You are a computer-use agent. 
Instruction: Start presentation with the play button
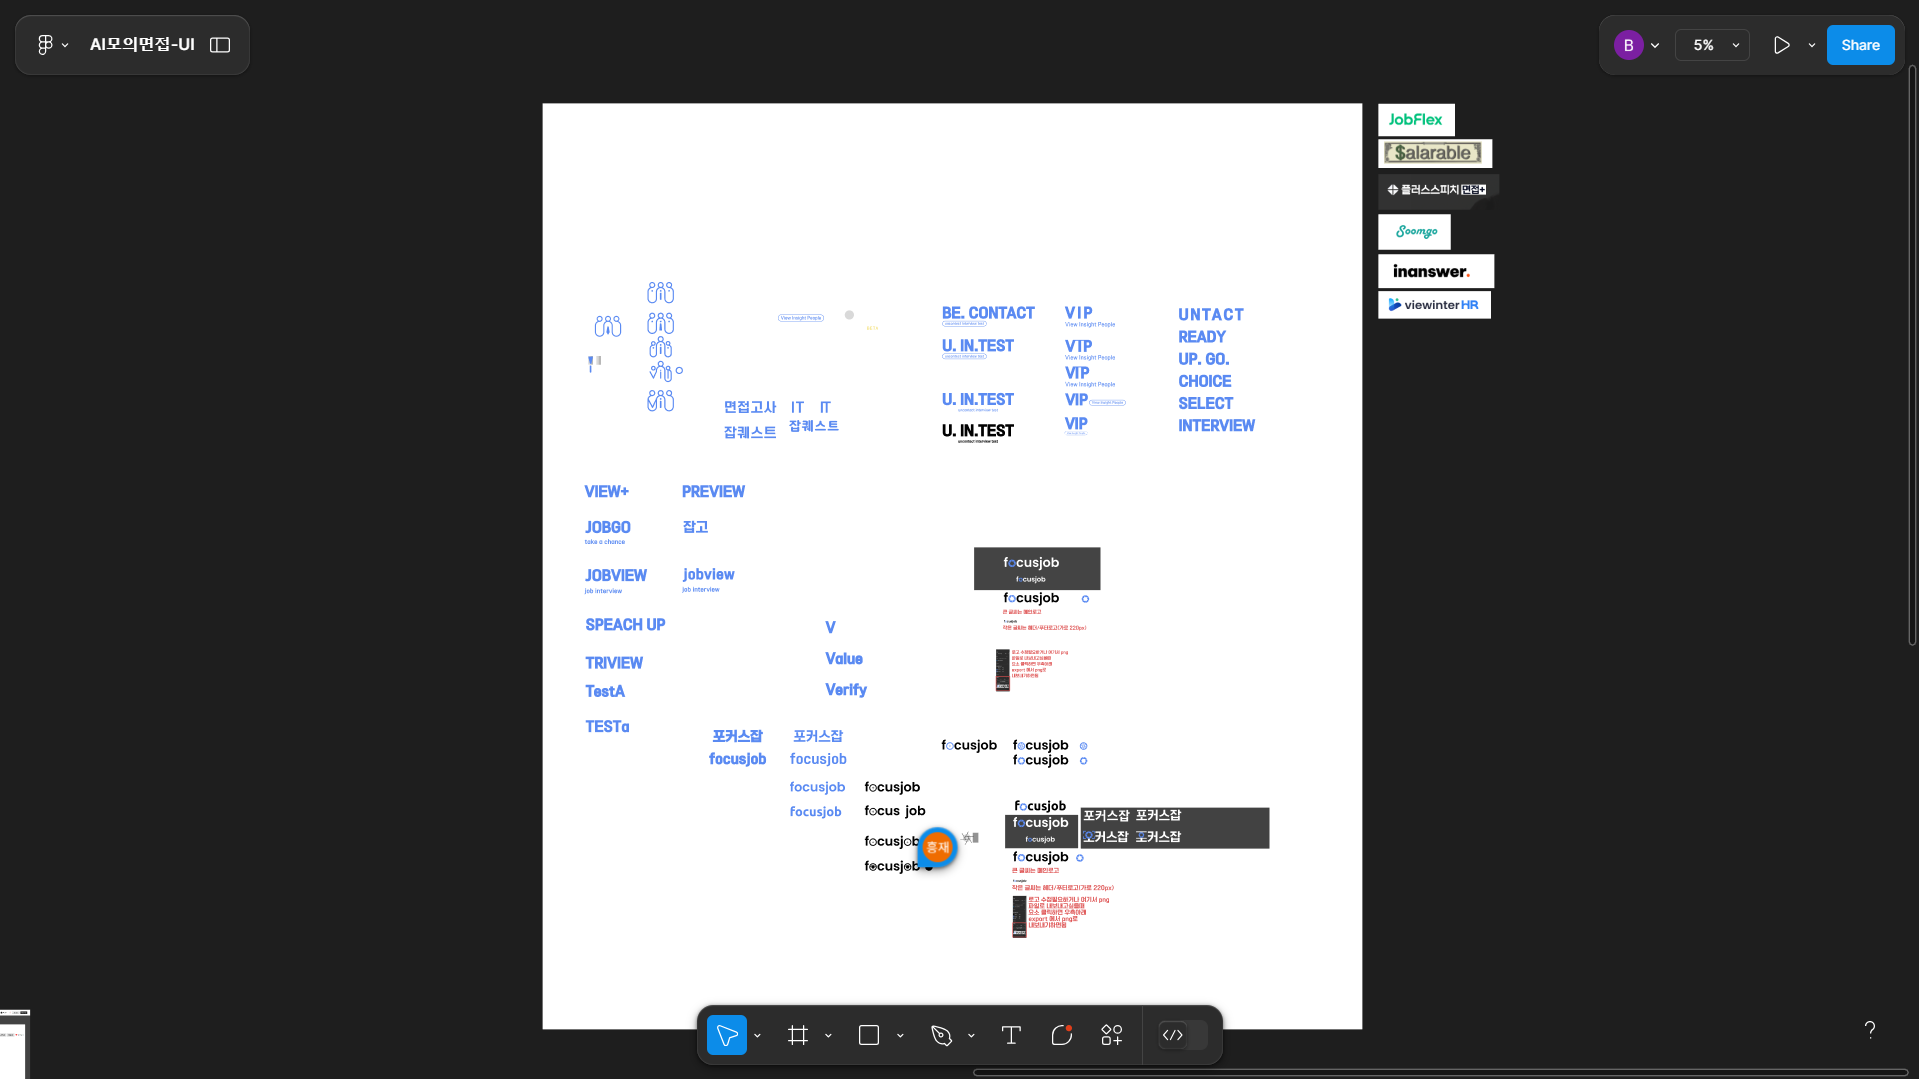(1781, 45)
